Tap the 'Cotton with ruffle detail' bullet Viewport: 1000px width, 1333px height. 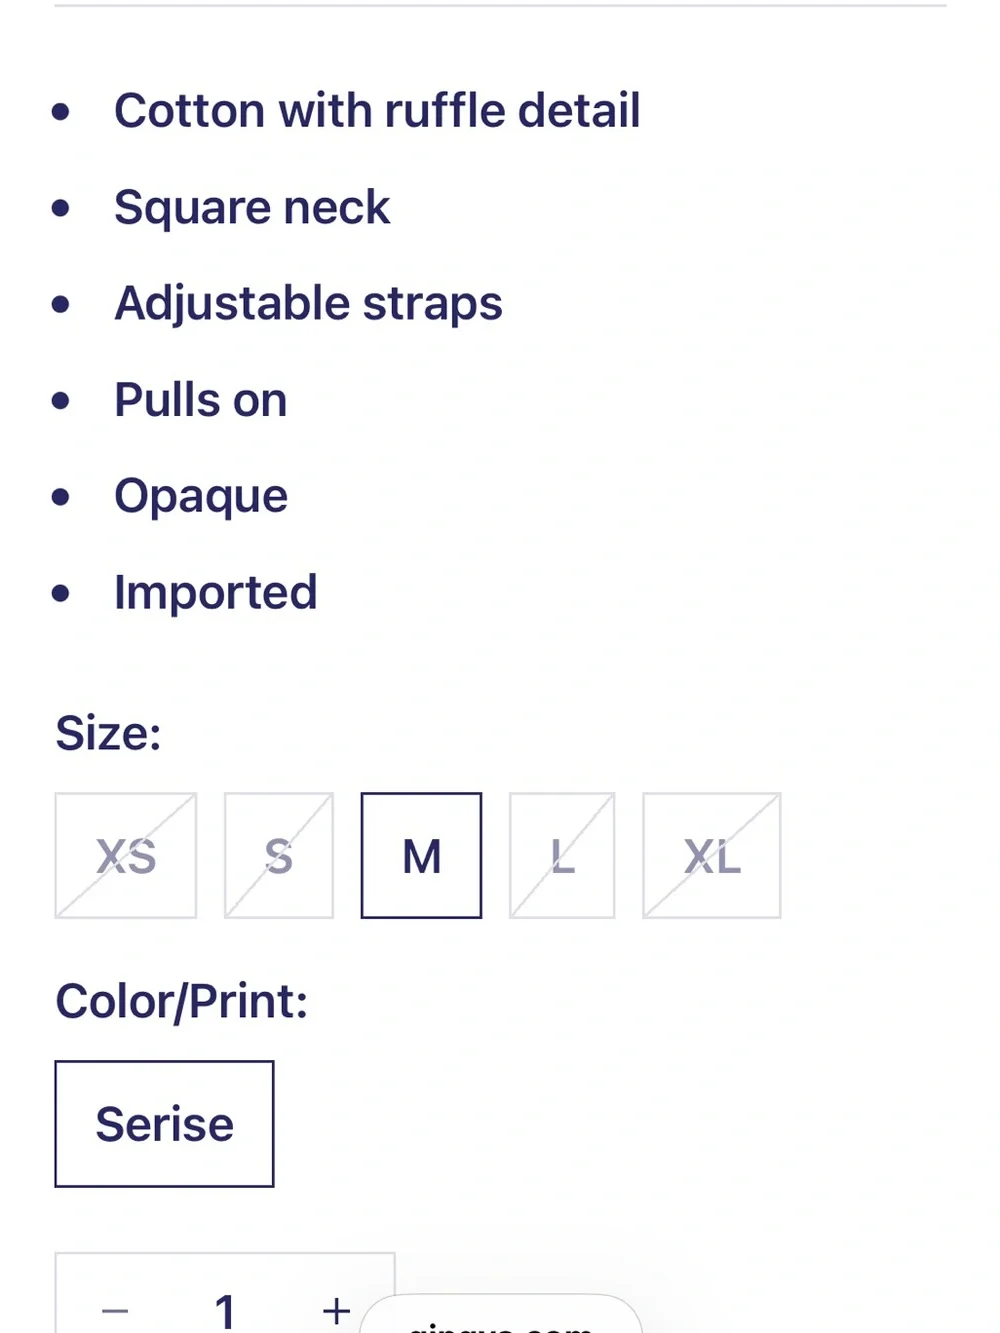point(377,111)
